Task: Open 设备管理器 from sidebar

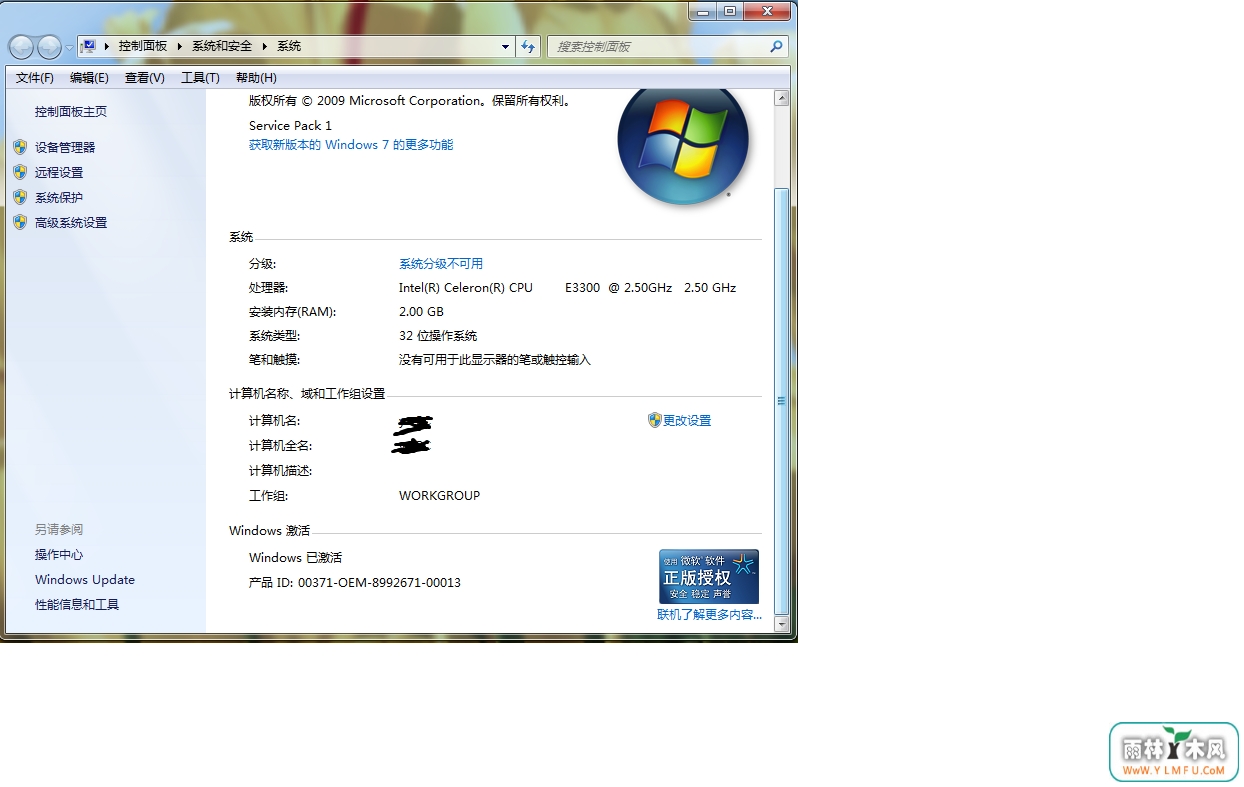Action: 65,147
